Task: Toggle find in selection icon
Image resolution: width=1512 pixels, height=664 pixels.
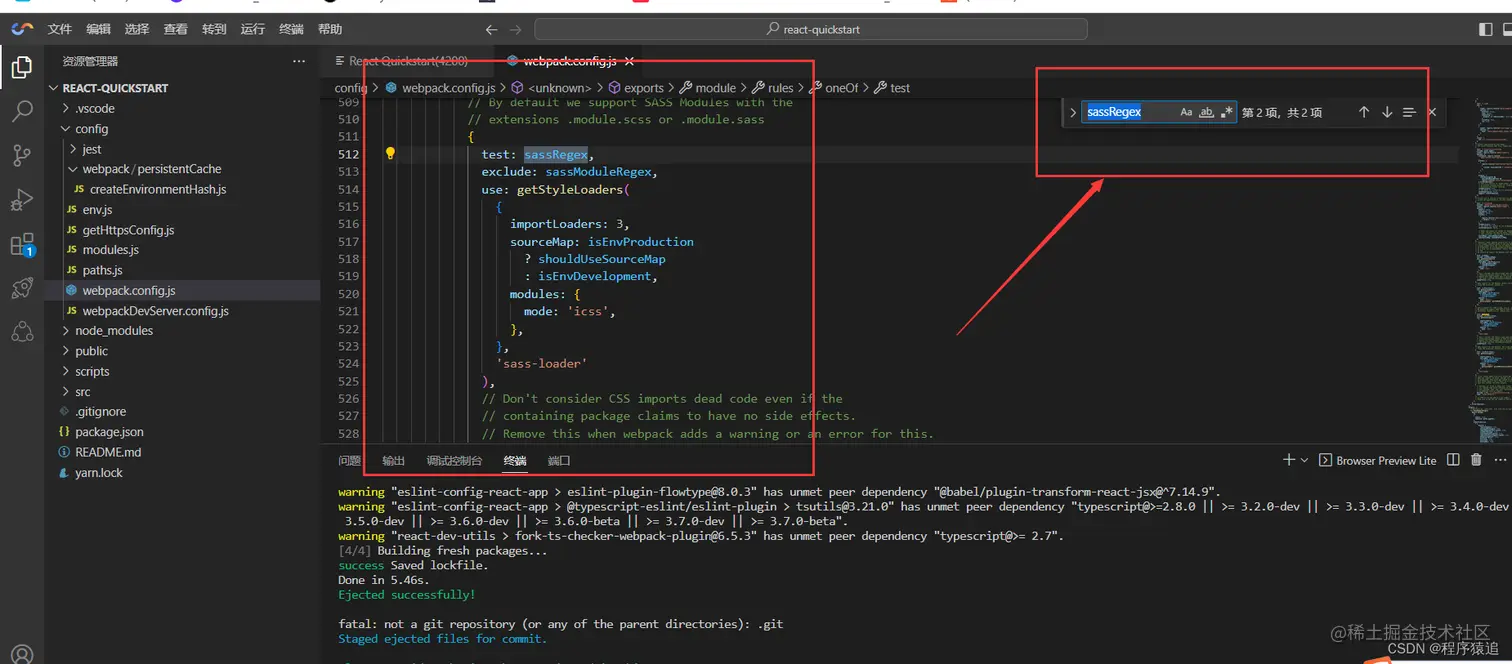Action: pos(1409,112)
